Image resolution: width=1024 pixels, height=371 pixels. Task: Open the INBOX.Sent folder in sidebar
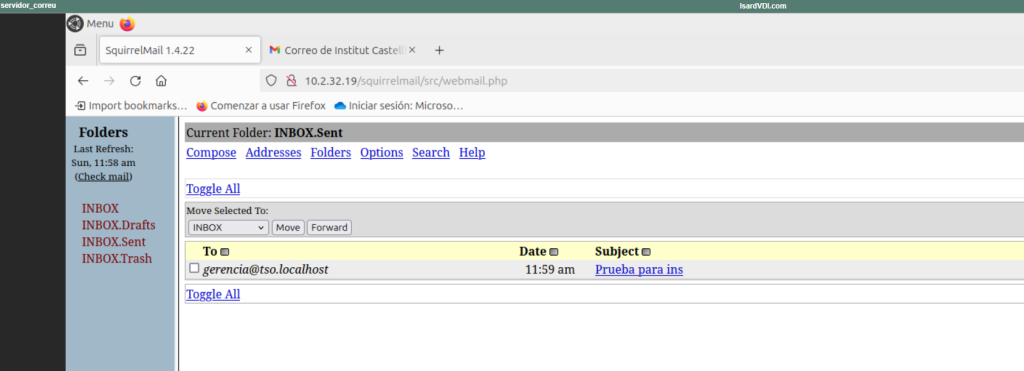(114, 242)
